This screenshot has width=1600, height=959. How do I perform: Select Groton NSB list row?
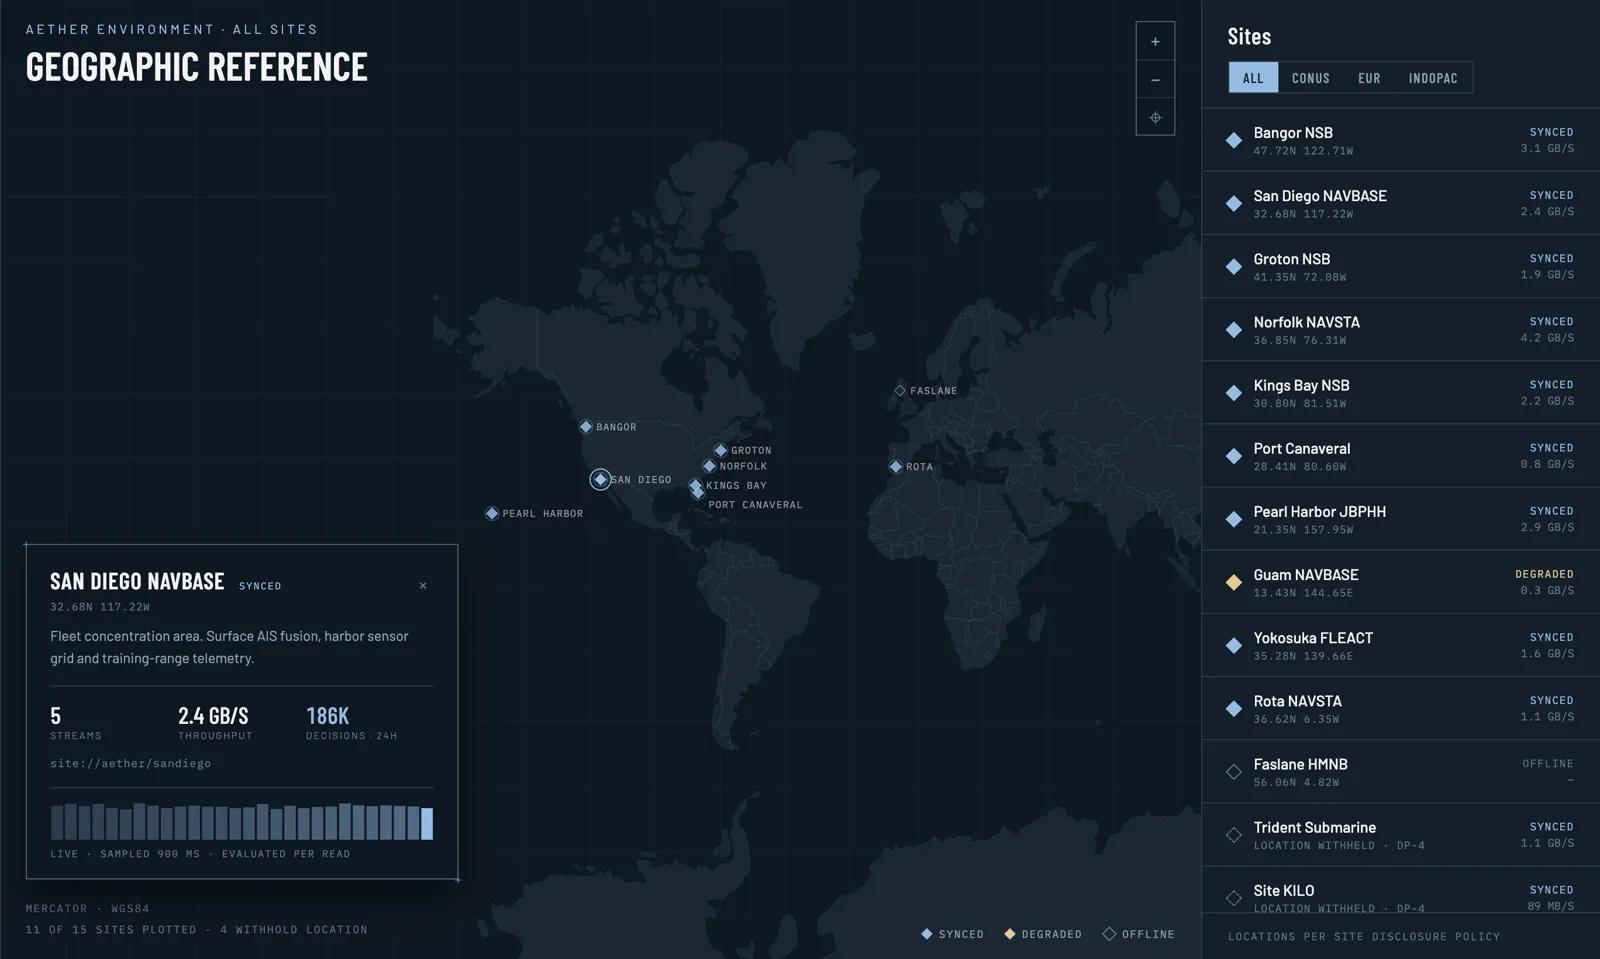point(1400,266)
